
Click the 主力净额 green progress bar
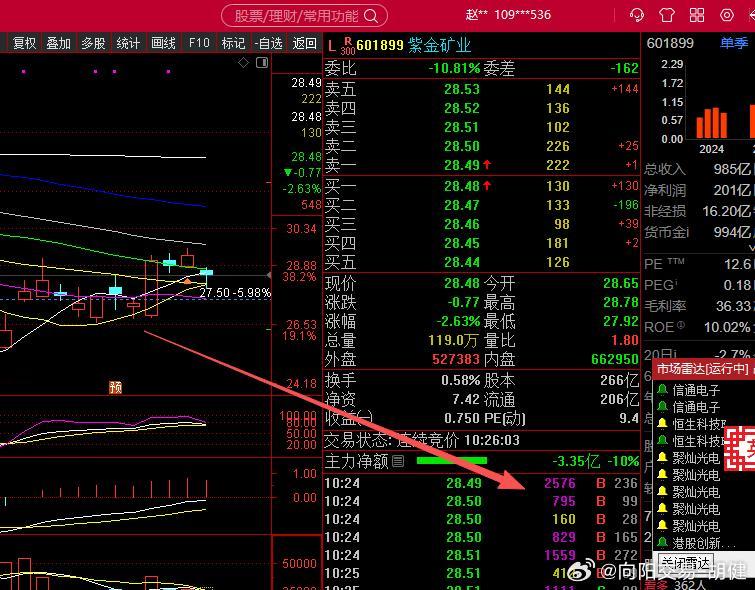(452, 461)
